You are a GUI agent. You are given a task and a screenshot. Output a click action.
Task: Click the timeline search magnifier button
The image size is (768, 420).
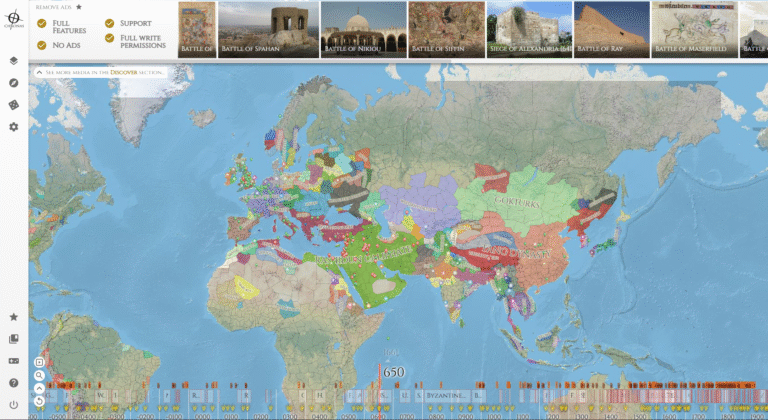[x=39, y=375]
